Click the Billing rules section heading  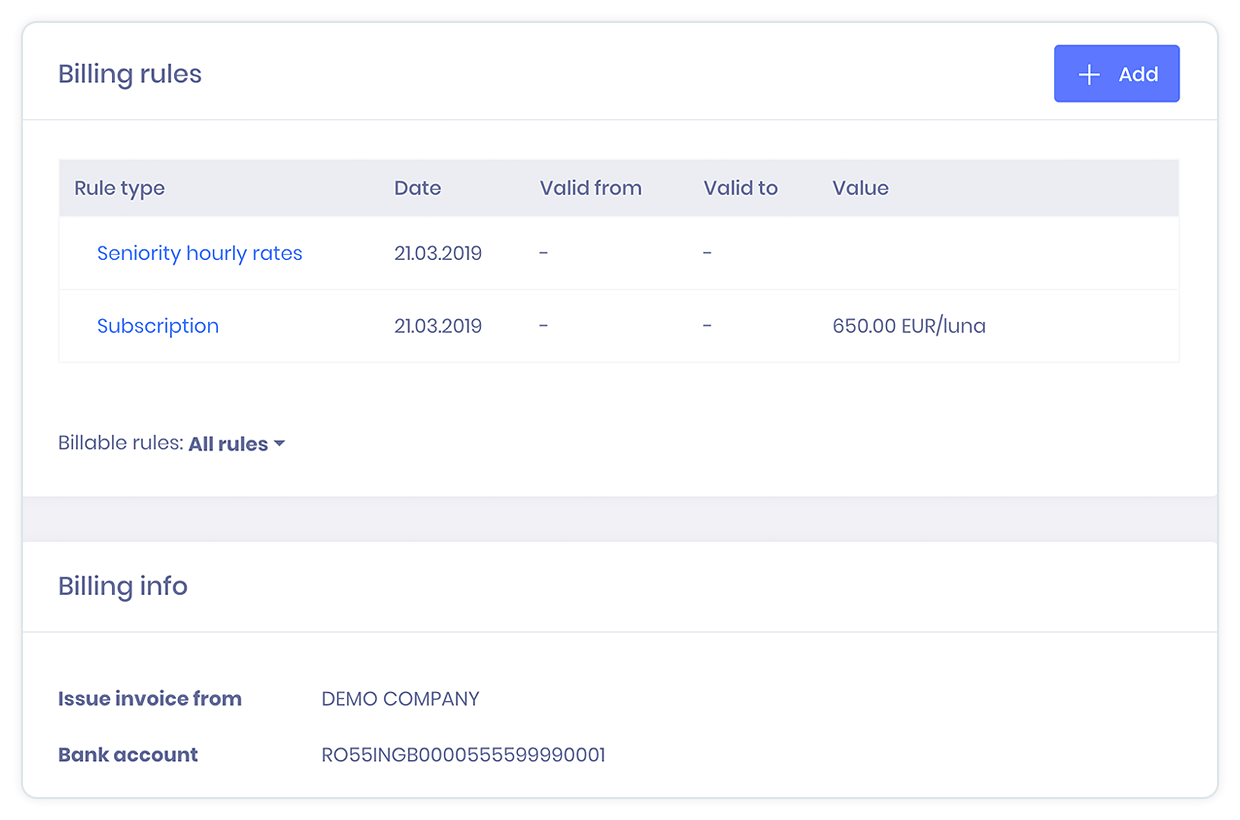pos(130,74)
